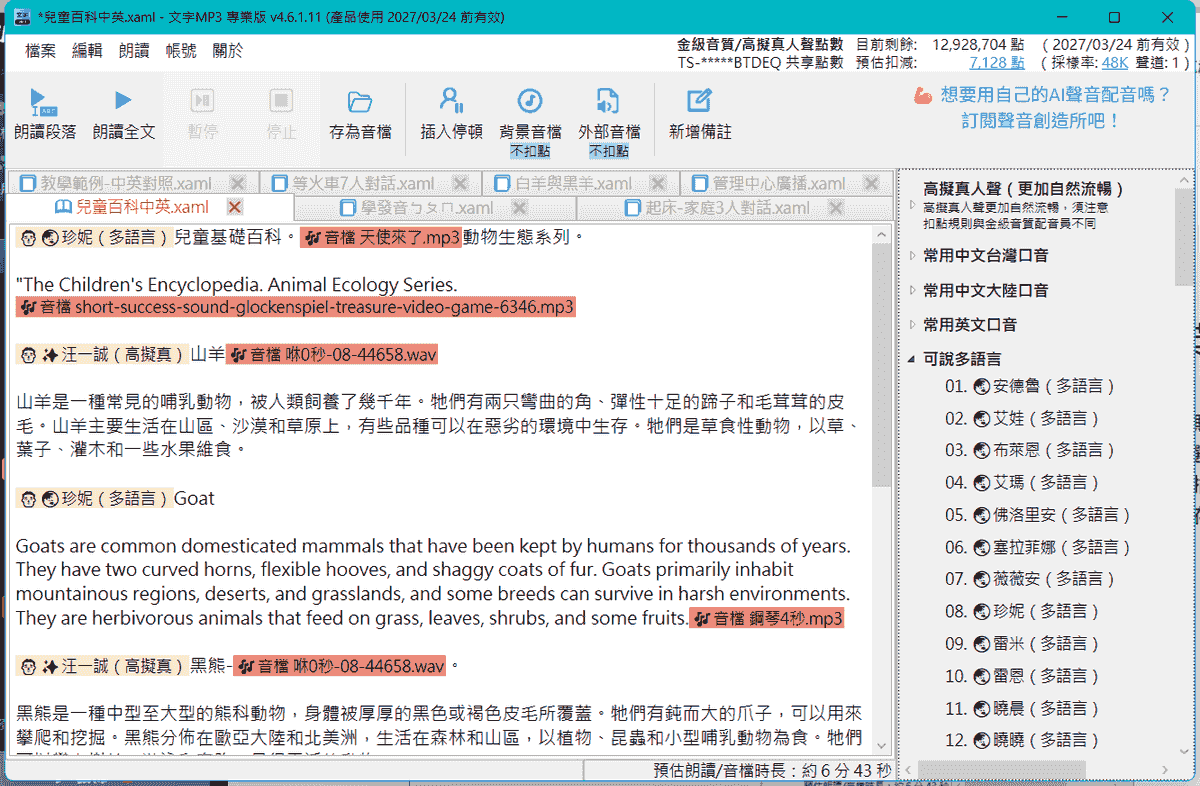Collapse the 可說多語言 voice group

pos(912,359)
